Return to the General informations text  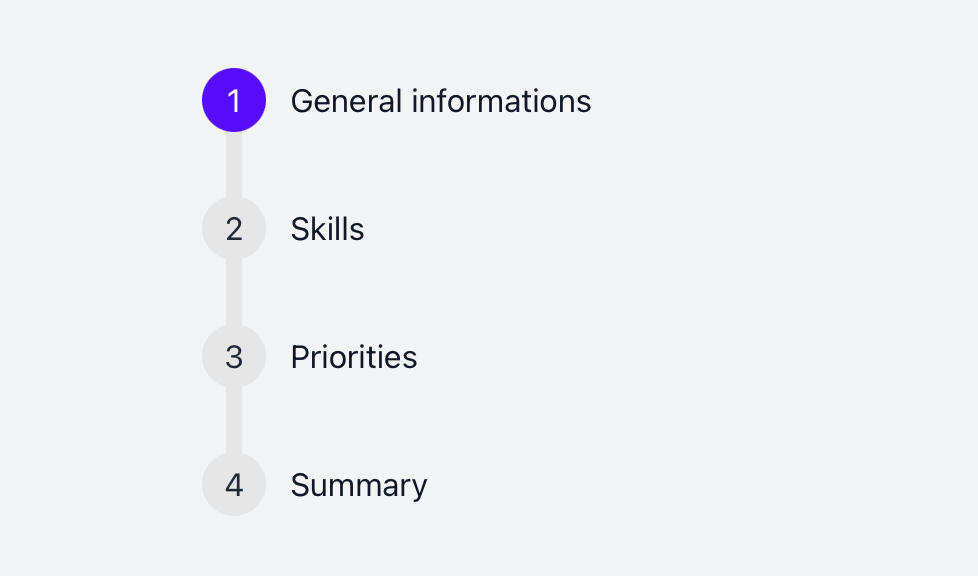point(440,101)
